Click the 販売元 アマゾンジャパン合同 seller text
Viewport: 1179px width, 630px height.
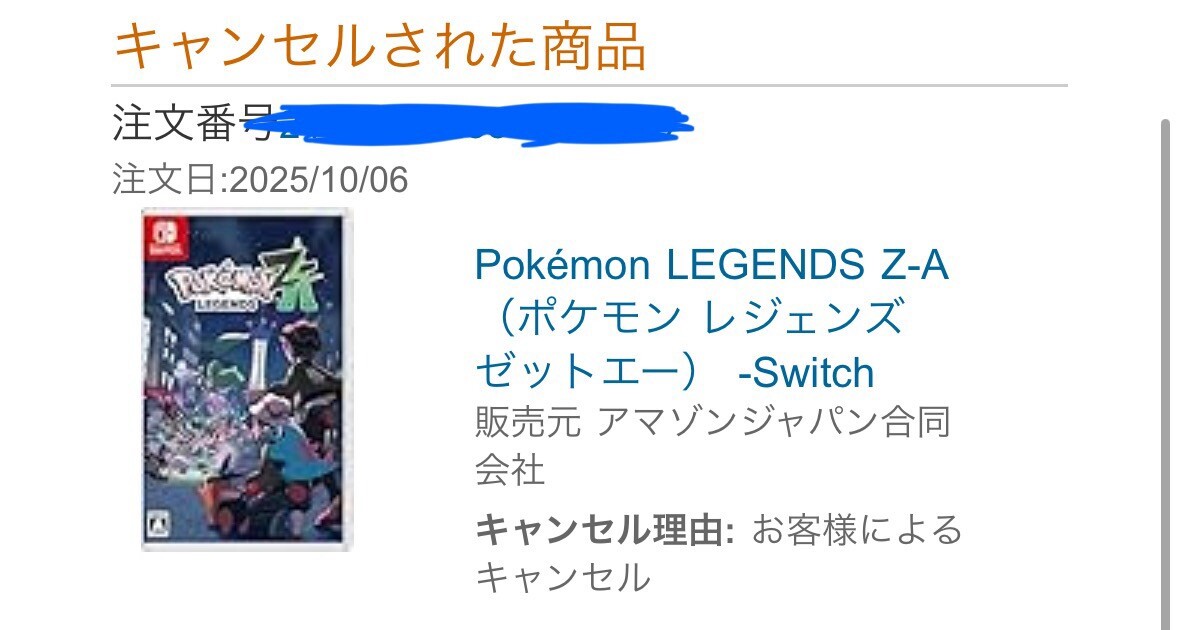713,423
